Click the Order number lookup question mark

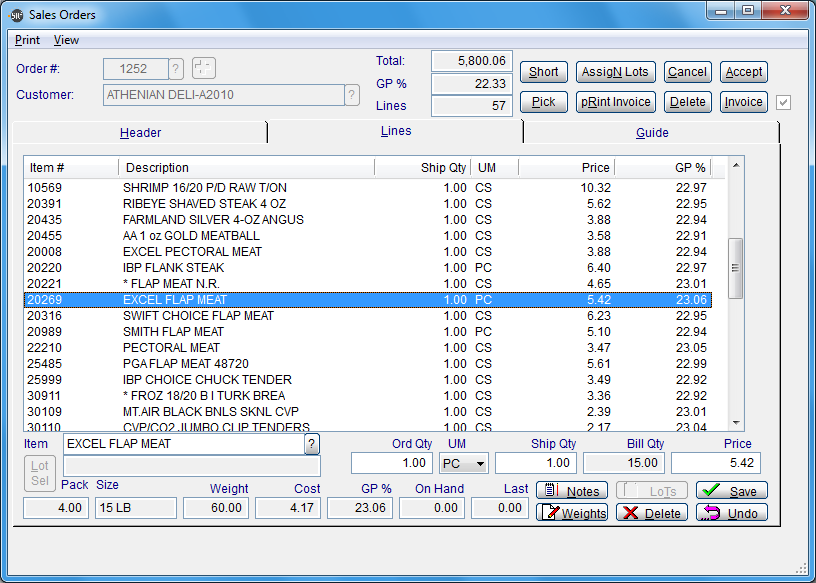pos(176,69)
